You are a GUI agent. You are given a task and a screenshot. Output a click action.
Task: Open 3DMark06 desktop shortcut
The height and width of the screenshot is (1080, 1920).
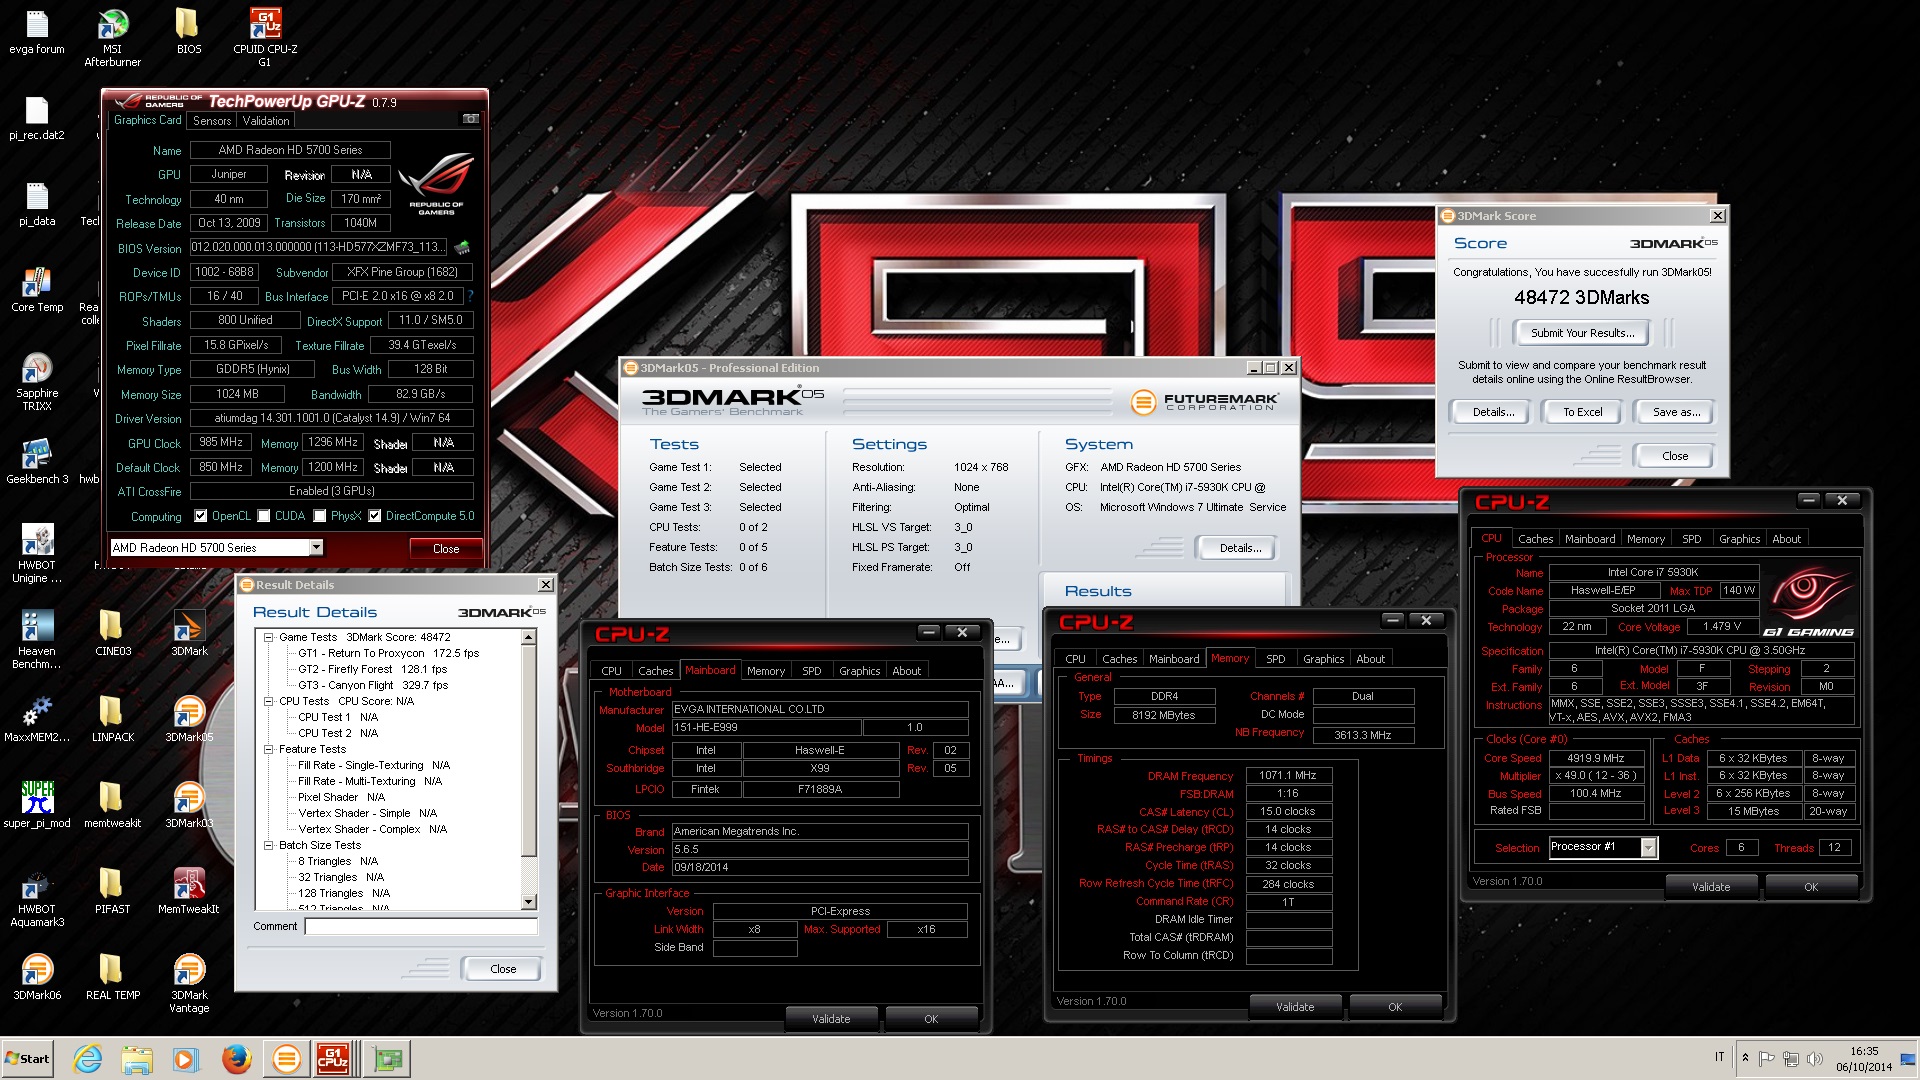pyautogui.click(x=37, y=978)
